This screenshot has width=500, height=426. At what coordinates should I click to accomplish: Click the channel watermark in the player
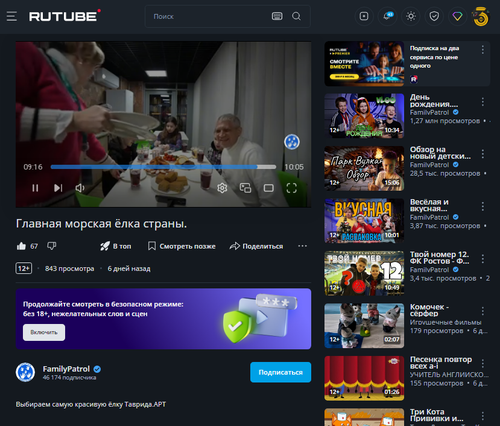(x=292, y=142)
